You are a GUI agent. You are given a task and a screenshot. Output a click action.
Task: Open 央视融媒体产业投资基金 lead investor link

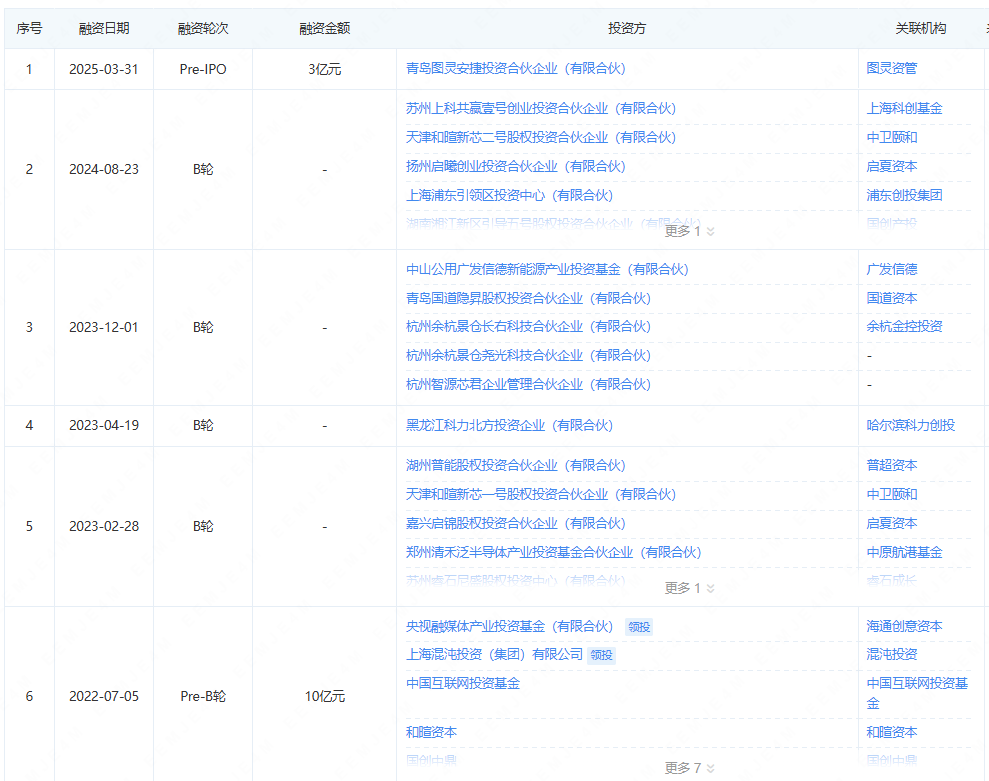point(509,626)
